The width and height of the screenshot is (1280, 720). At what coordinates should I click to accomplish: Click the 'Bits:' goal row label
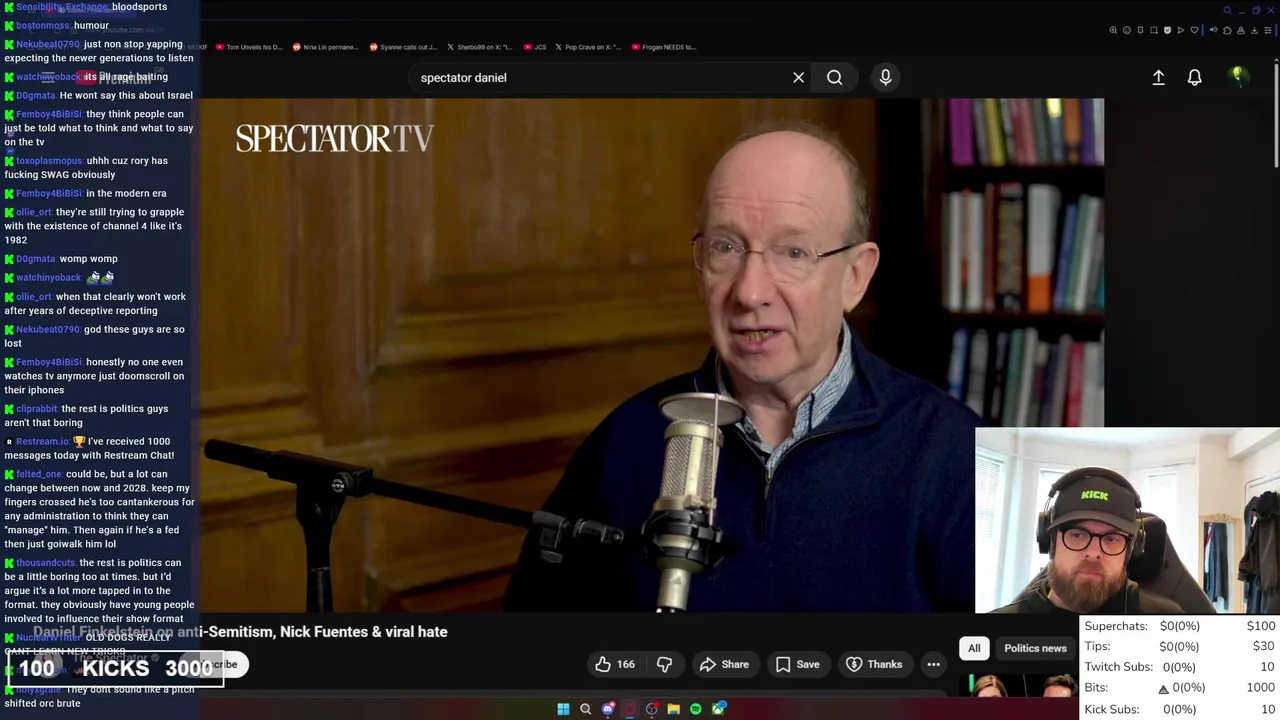[x=1097, y=688]
